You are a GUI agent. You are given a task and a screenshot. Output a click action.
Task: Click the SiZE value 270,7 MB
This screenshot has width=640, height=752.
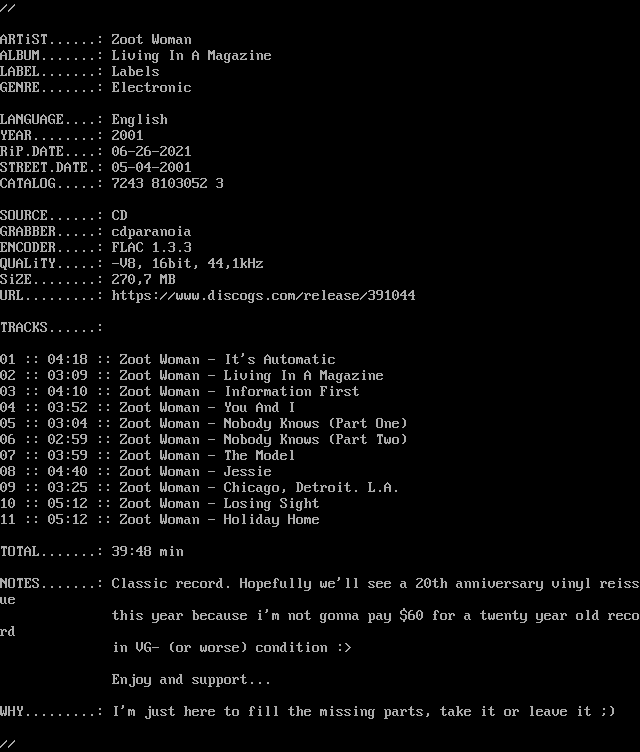click(x=143, y=280)
